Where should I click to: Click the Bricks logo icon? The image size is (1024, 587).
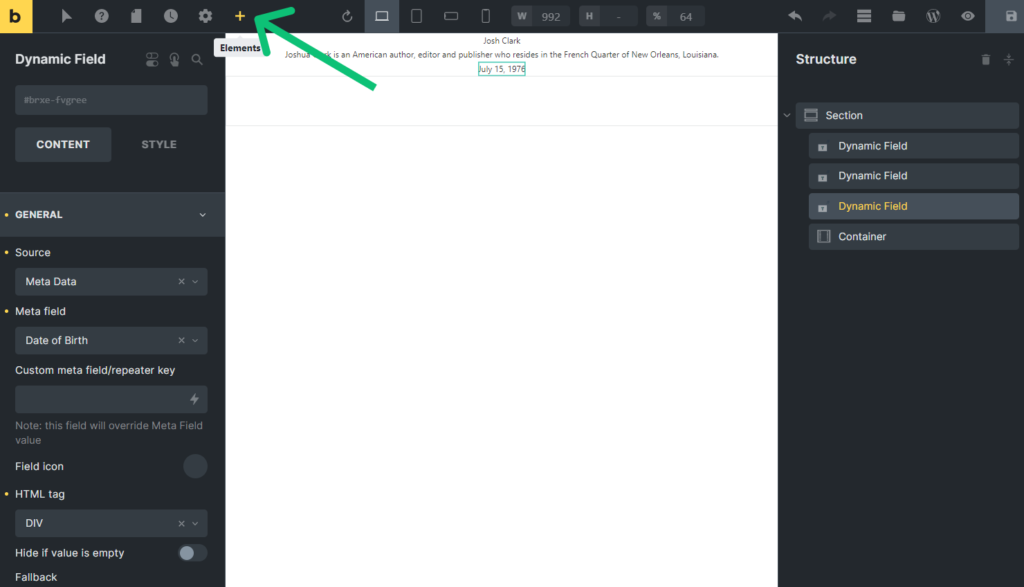pos(16,16)
